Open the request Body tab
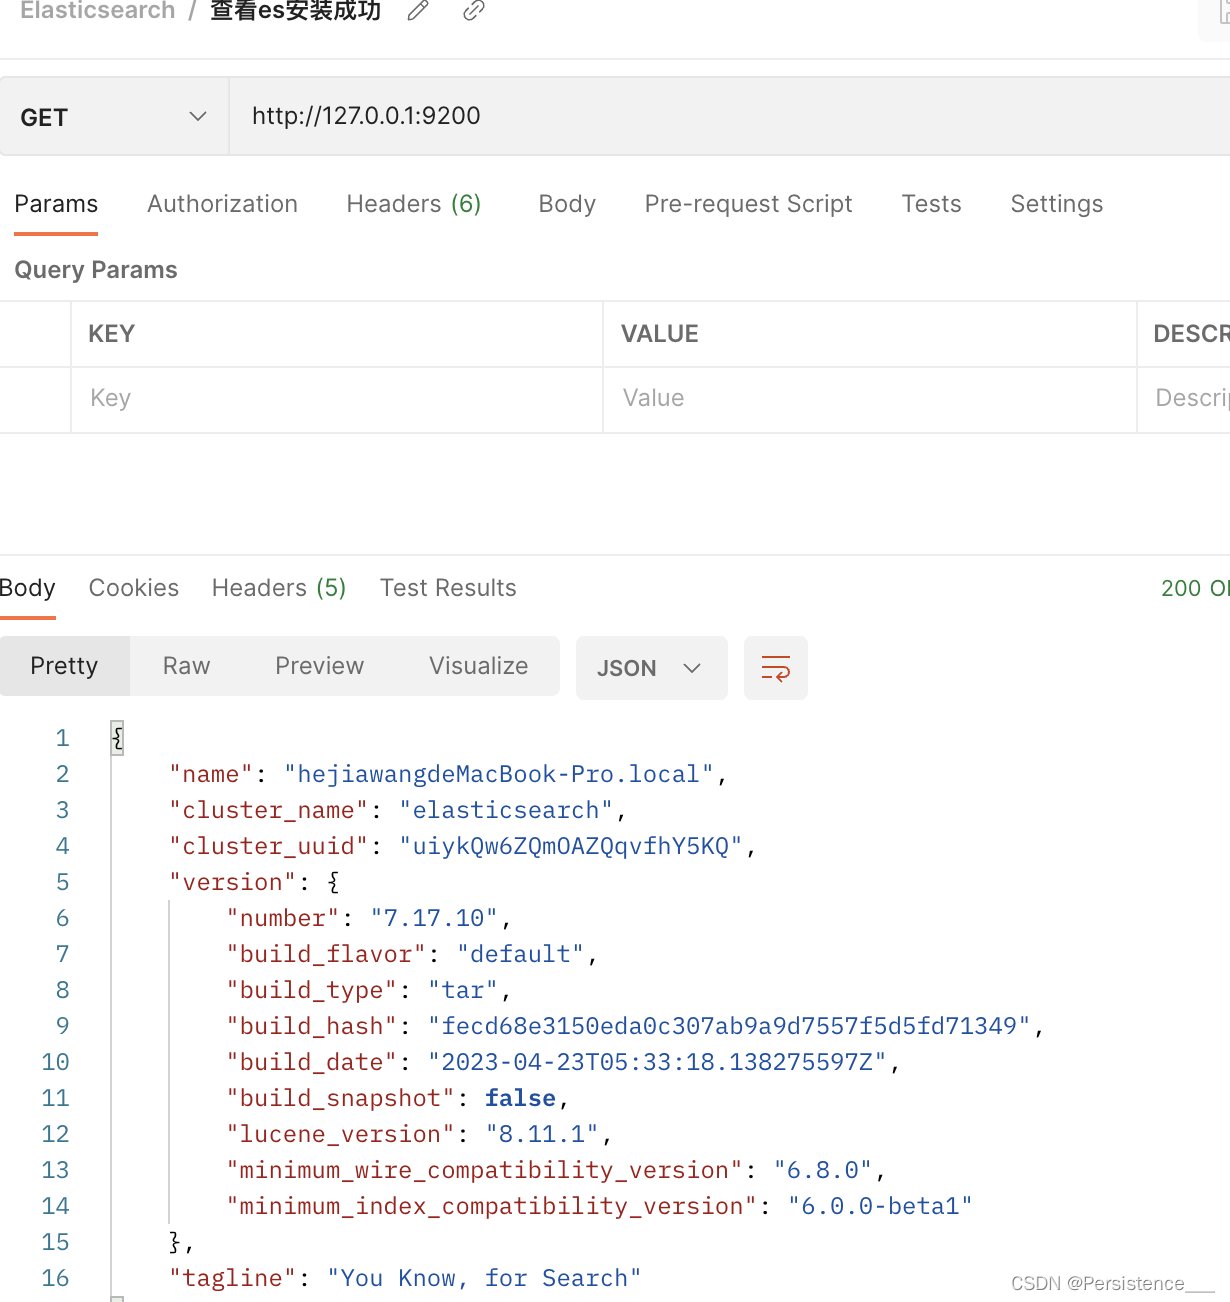This screenshot has height=1302, width=1230. click(567, 204)
